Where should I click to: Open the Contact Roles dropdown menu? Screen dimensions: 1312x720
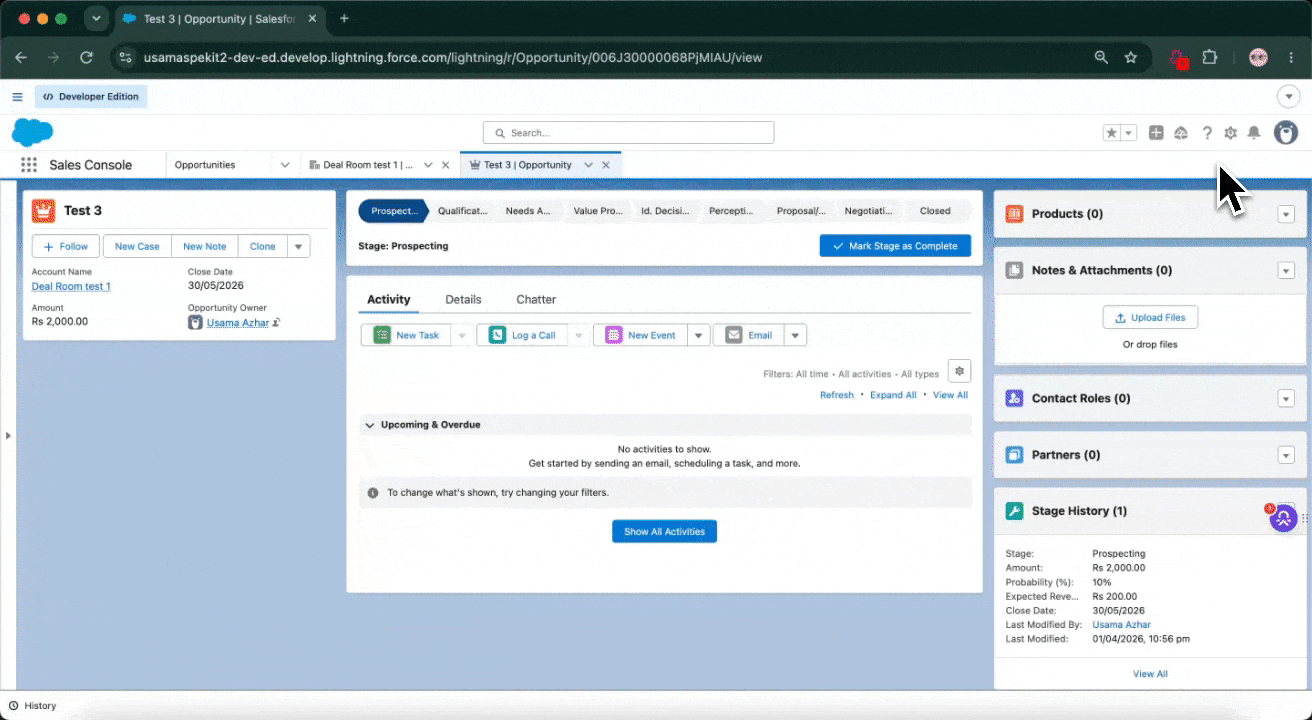1286,398
